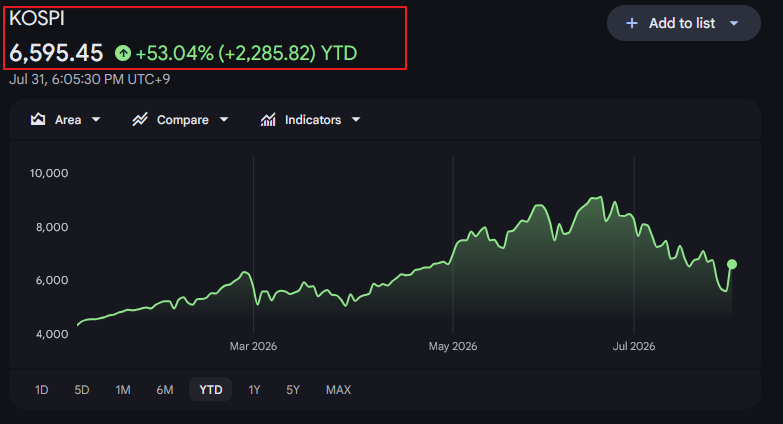The width and height of the screenshot is (783, 424).
Task: Click the Area chart type icon
Action: [x=38, y=119]
